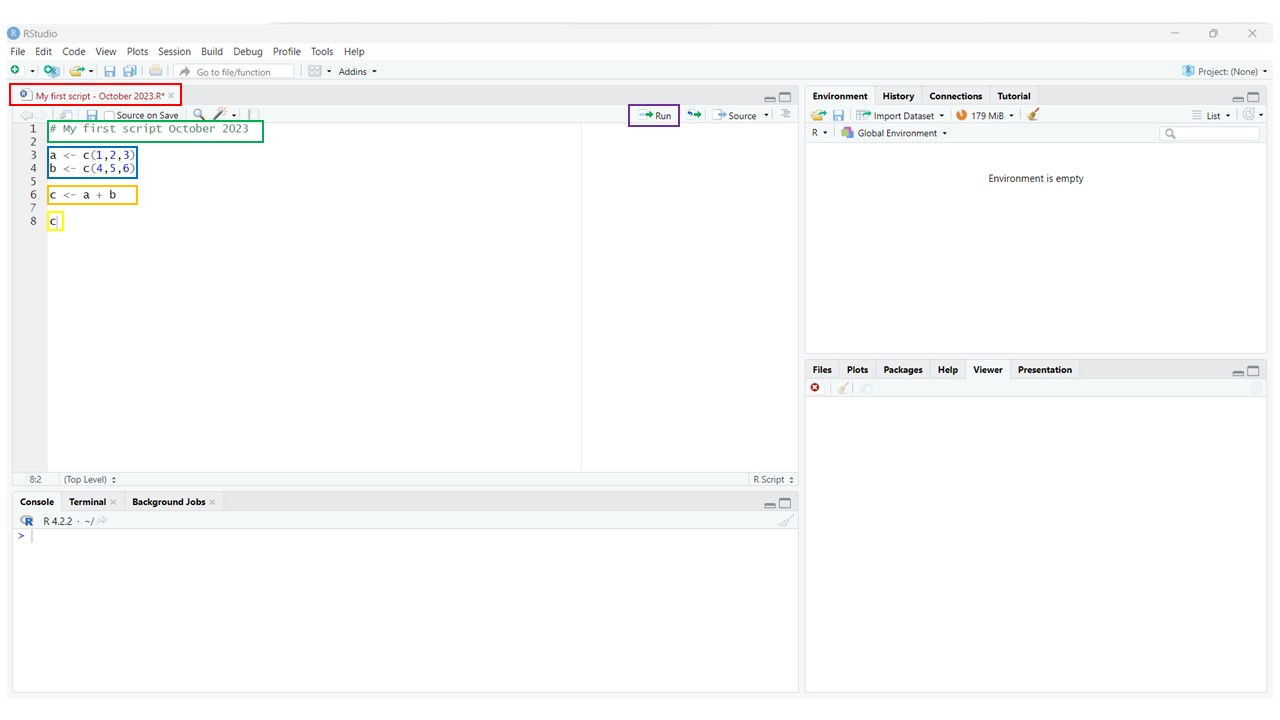Open the Session menu

pos(174,52)
